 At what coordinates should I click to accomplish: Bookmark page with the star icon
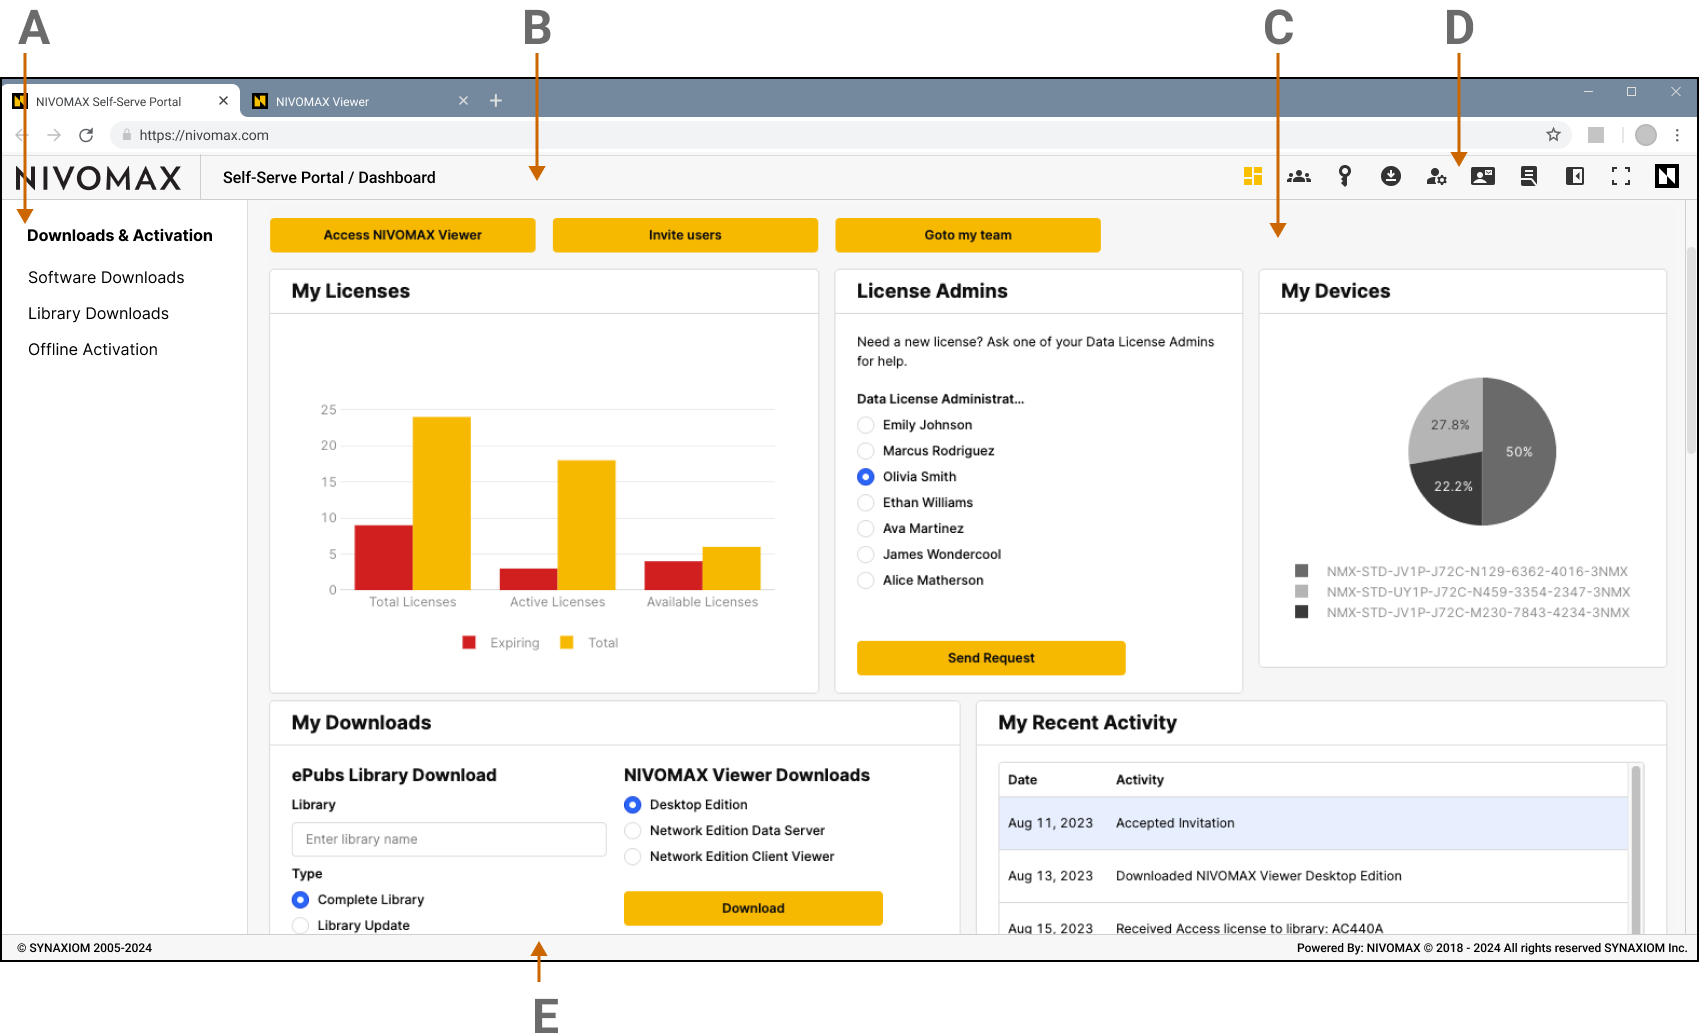[x=1553, y=134]
